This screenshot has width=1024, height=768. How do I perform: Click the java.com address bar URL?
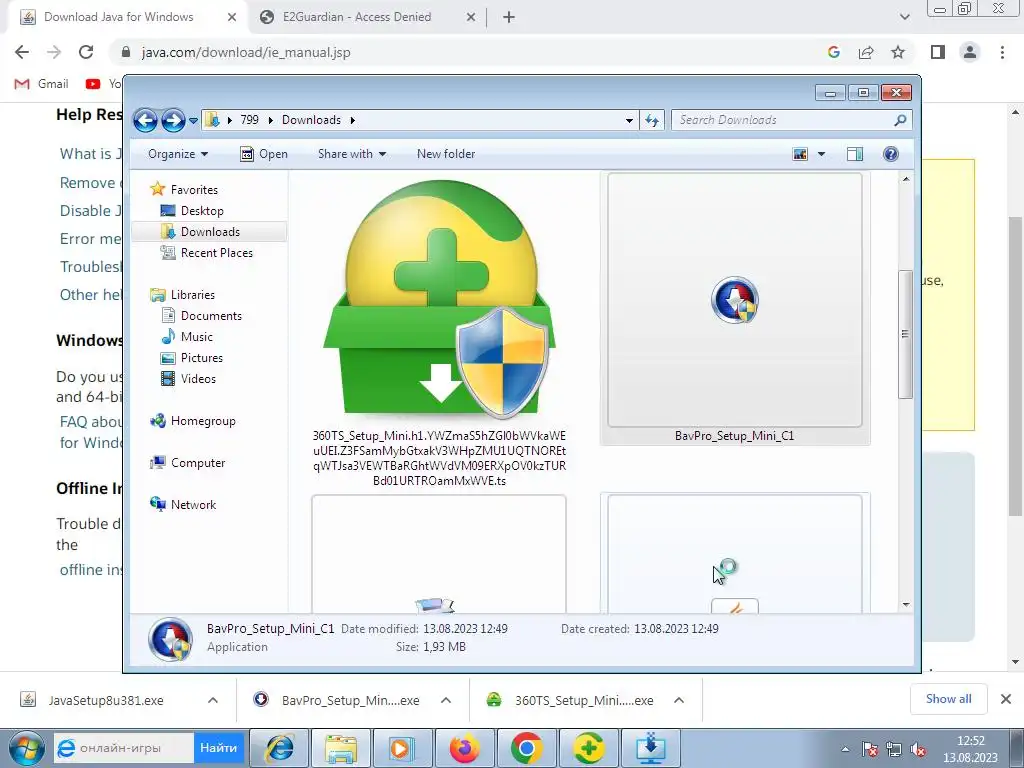246,52
